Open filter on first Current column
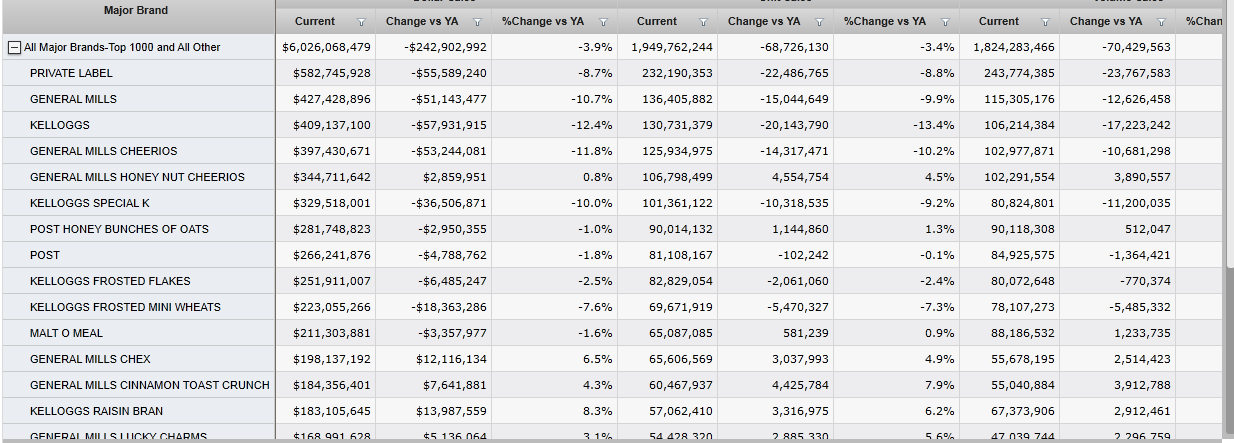 (362, 22)
